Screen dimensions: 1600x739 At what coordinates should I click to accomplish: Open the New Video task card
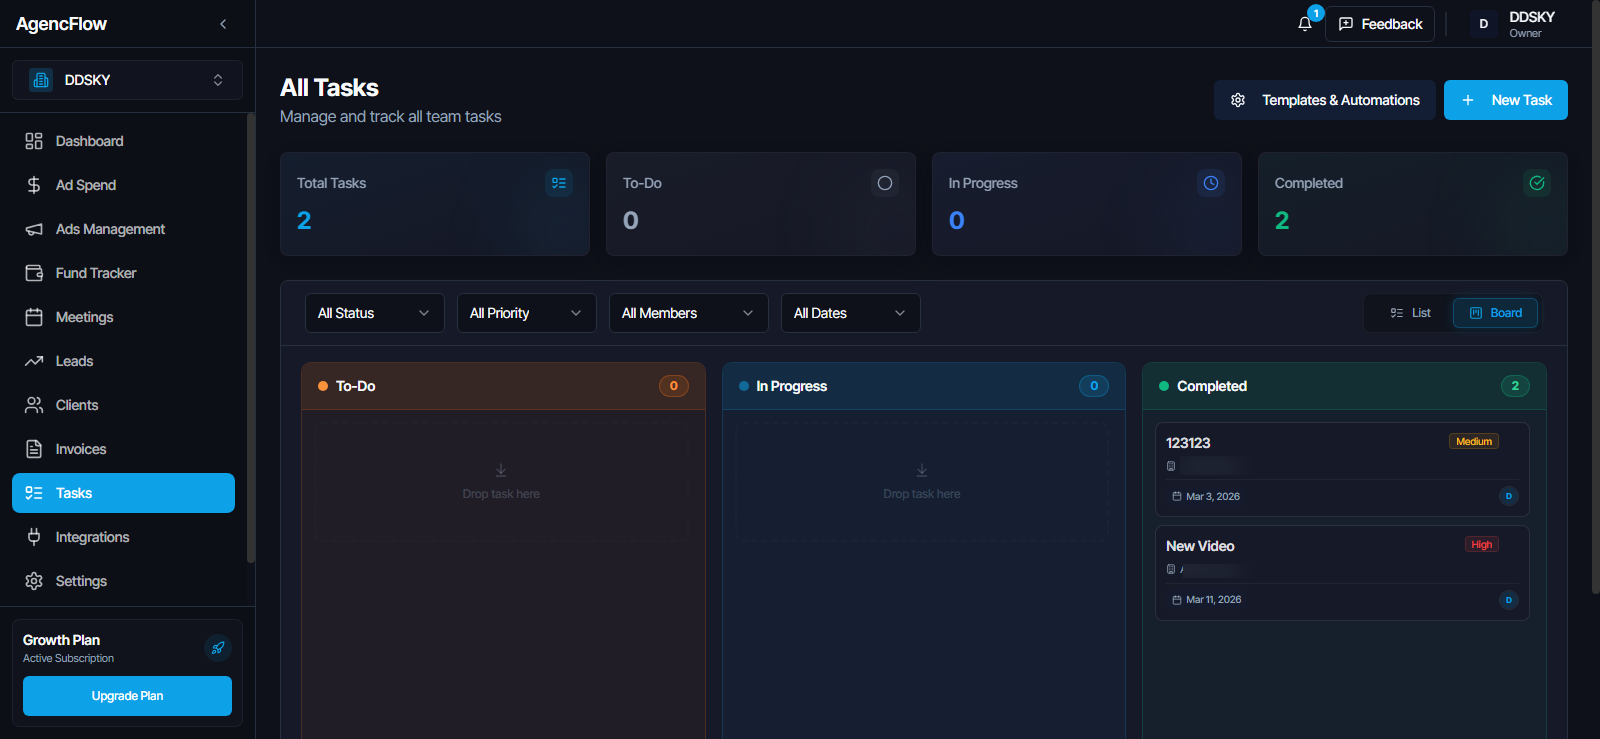pyautogui.click(x=1342, y=573)
